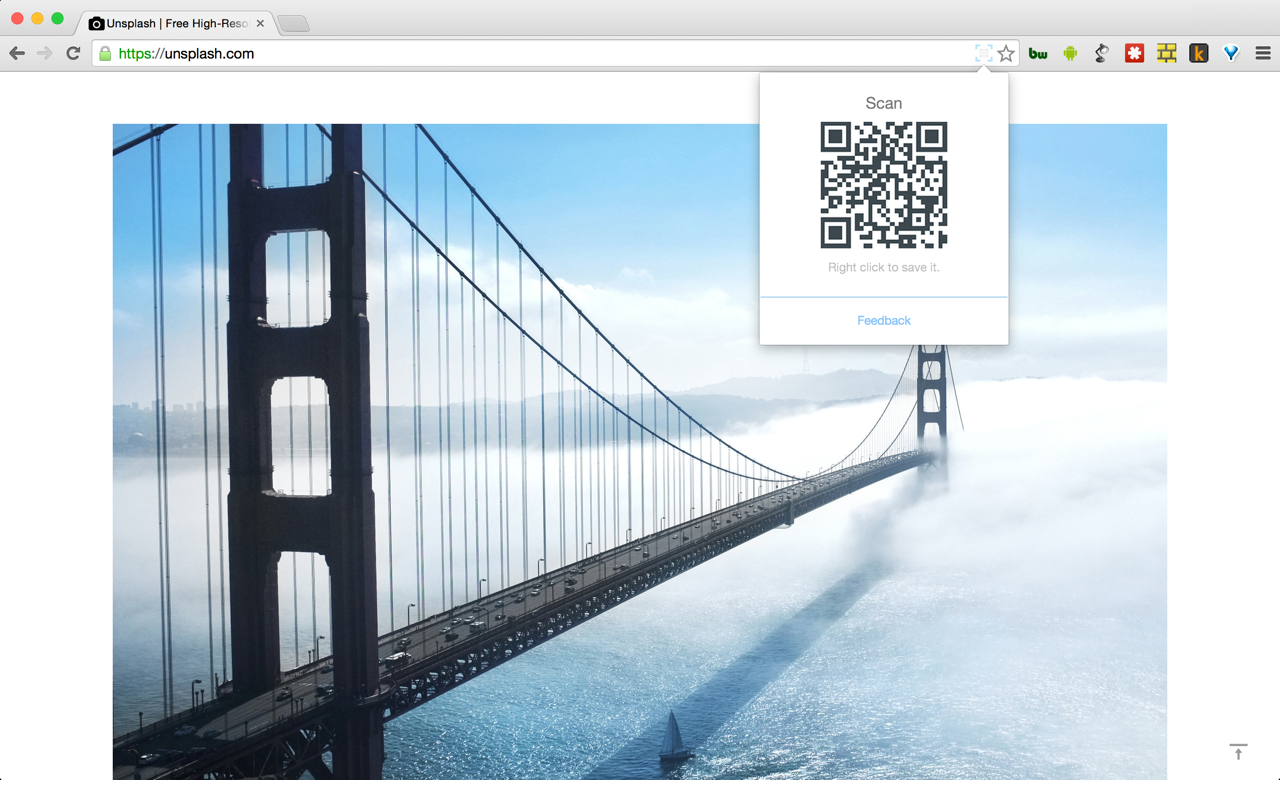The image size is (1280, 800).
Task: Click the scroll-to-top arrow button
Action: [1238, 752]
